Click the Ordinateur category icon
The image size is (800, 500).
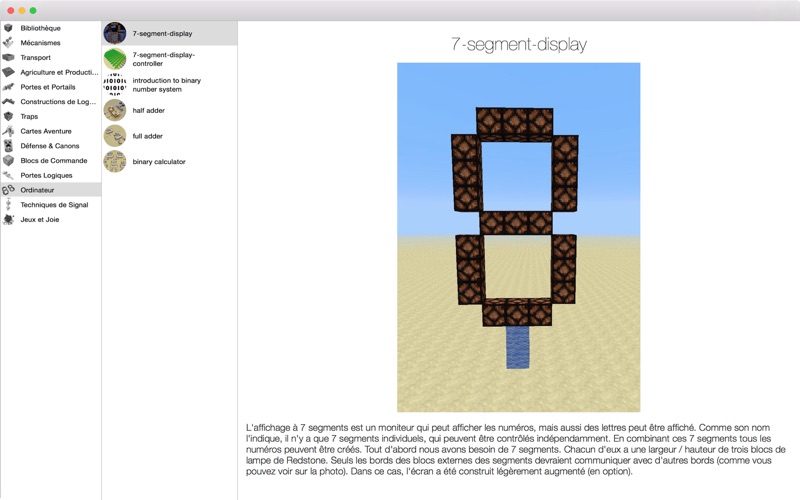pyautogui.click(x=8, y=190)
